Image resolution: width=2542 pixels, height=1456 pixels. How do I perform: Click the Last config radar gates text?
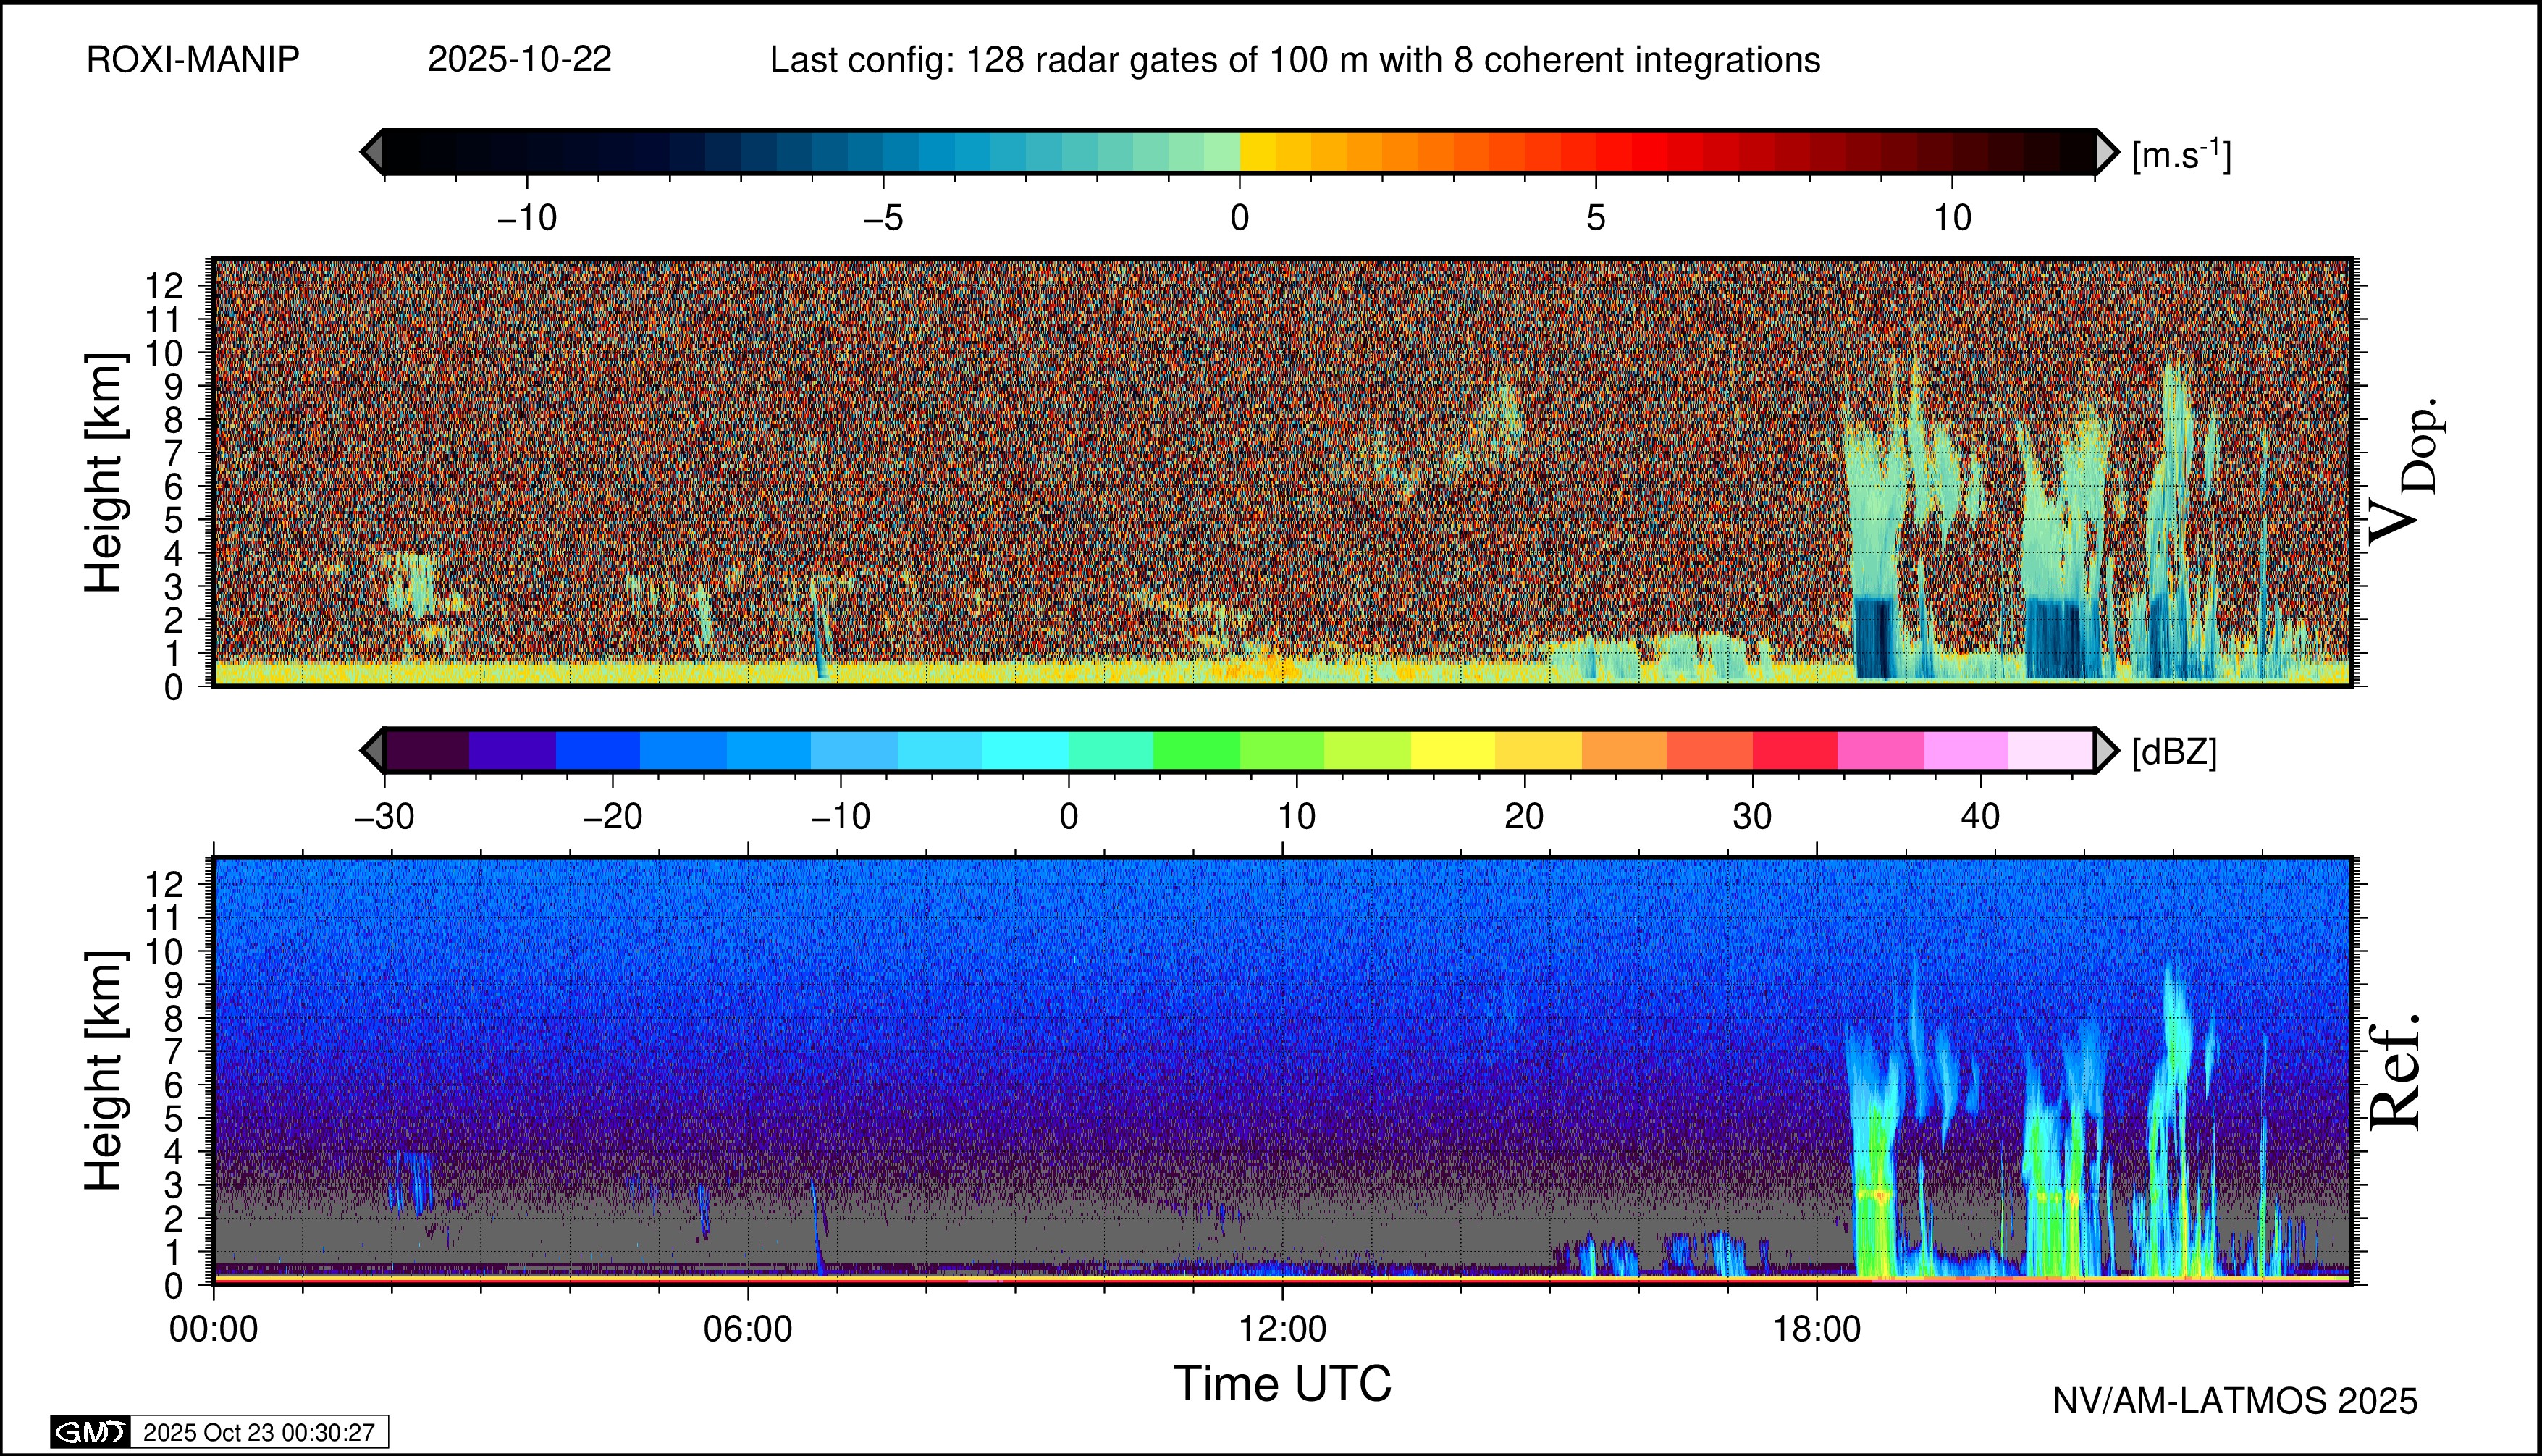[1294, 60]
